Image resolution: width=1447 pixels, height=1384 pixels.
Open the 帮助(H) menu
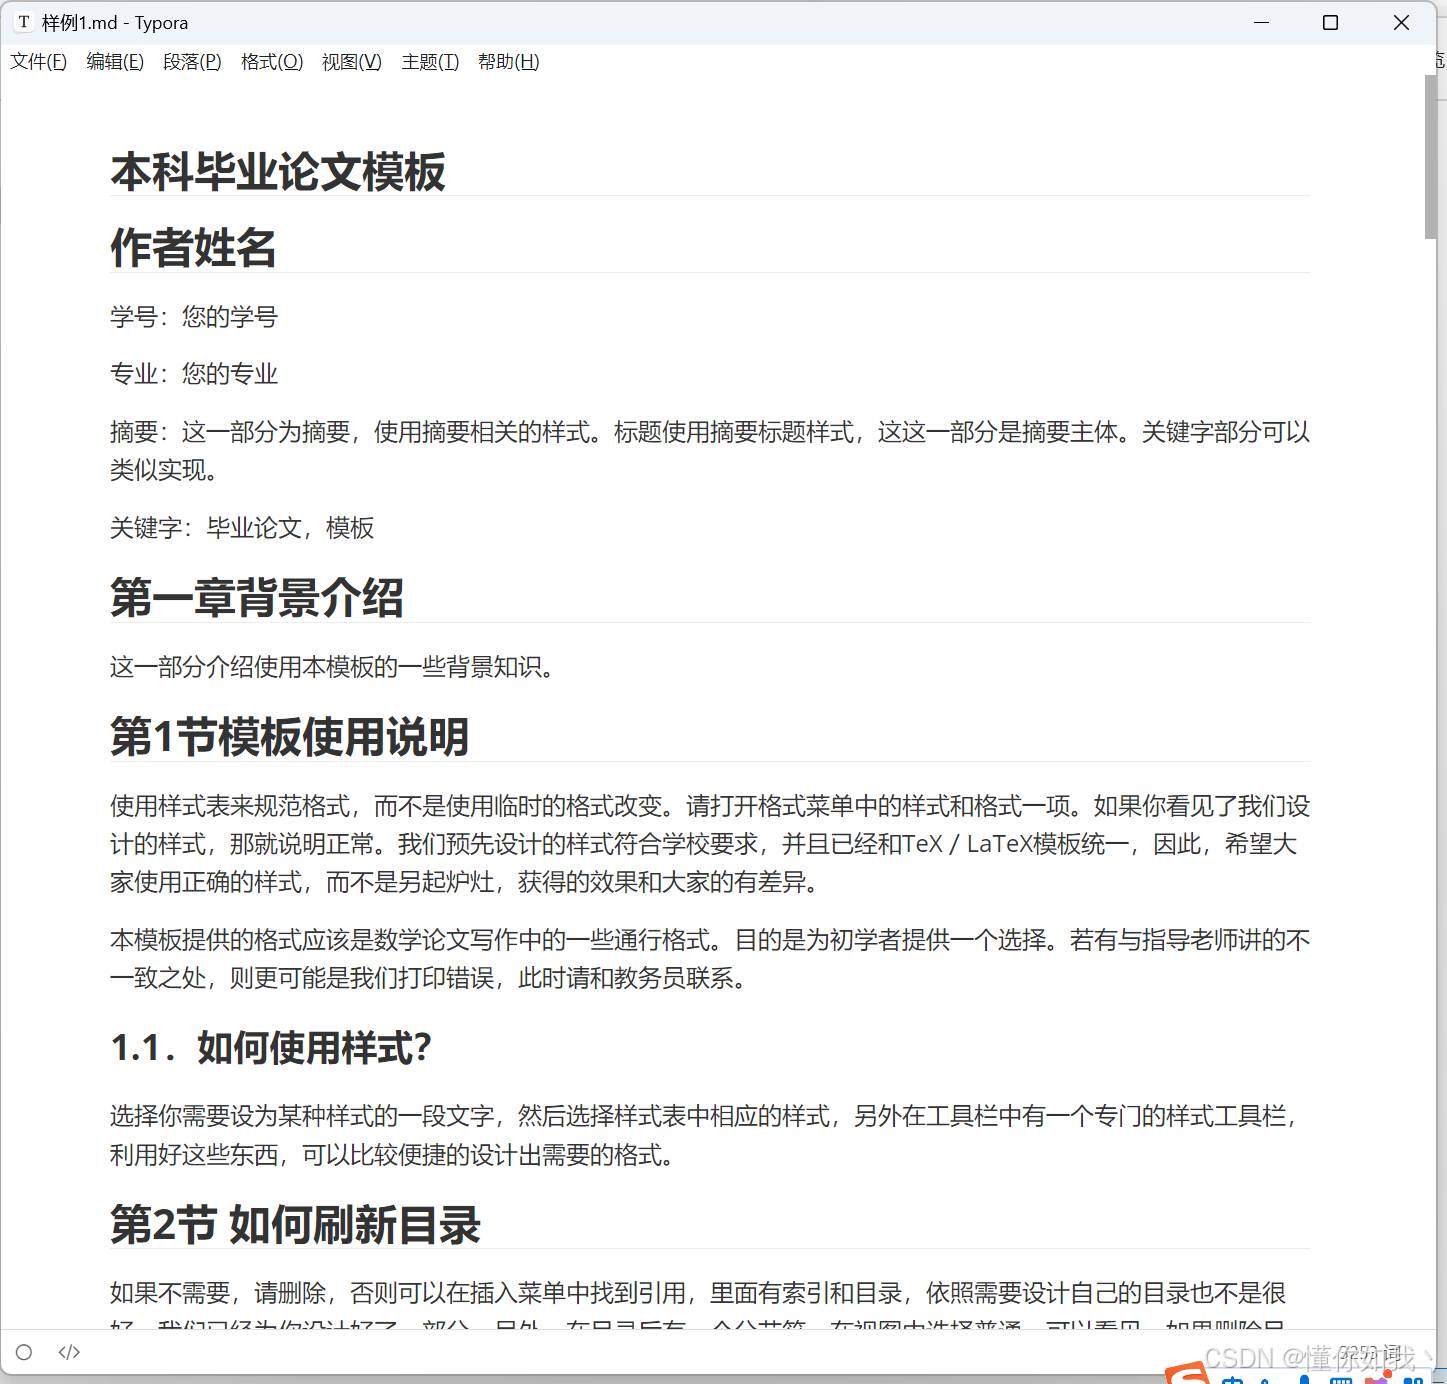[x=509, y=62]
